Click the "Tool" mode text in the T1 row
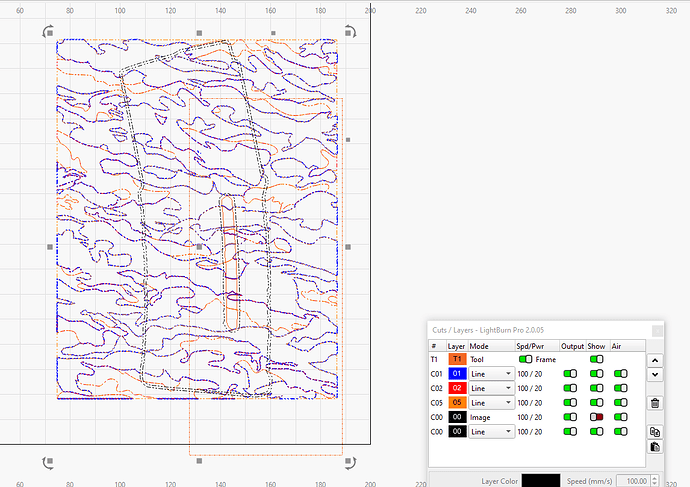This screenshot has height=487, width=690. [x=477, y=359]
